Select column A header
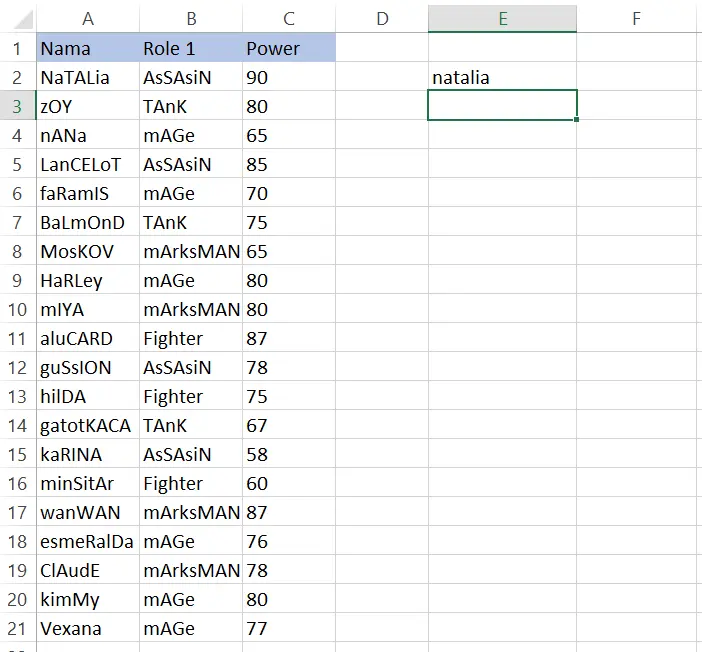The image size is (702, 652). [x=88, y=19]
